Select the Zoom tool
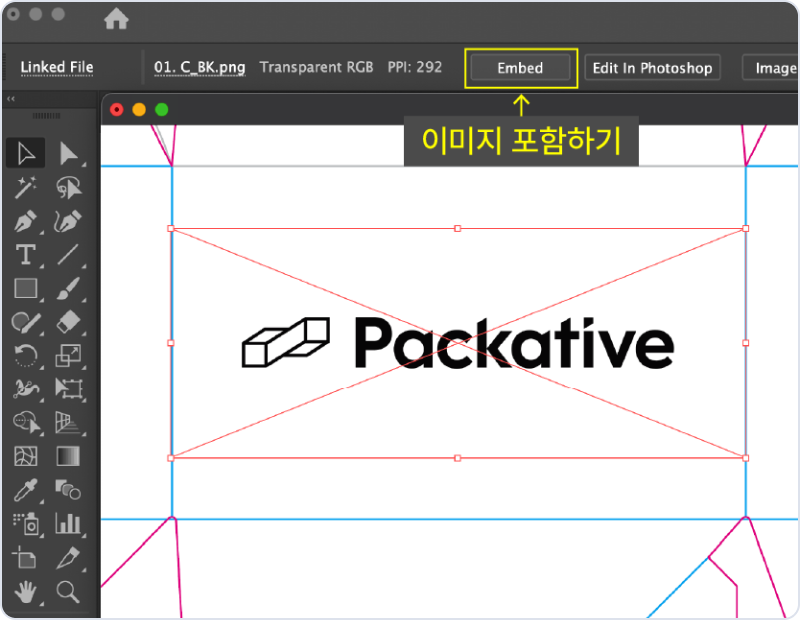The height and width of the screenshot is (620, 800). [68, 592]
